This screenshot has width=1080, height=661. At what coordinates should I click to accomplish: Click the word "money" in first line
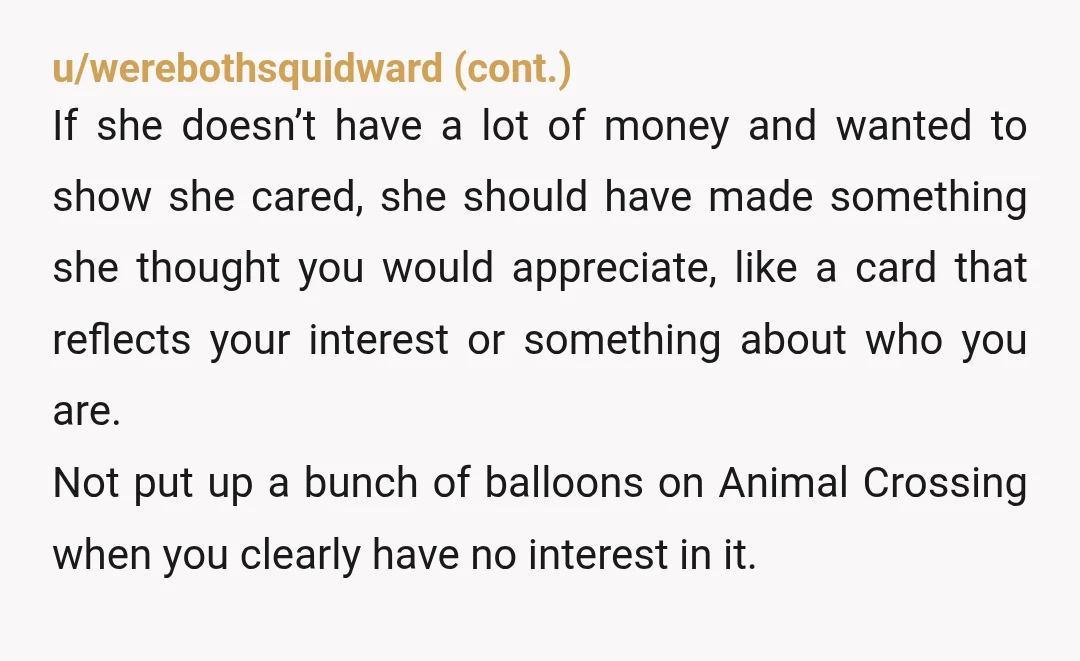click(x=666, y=128)
